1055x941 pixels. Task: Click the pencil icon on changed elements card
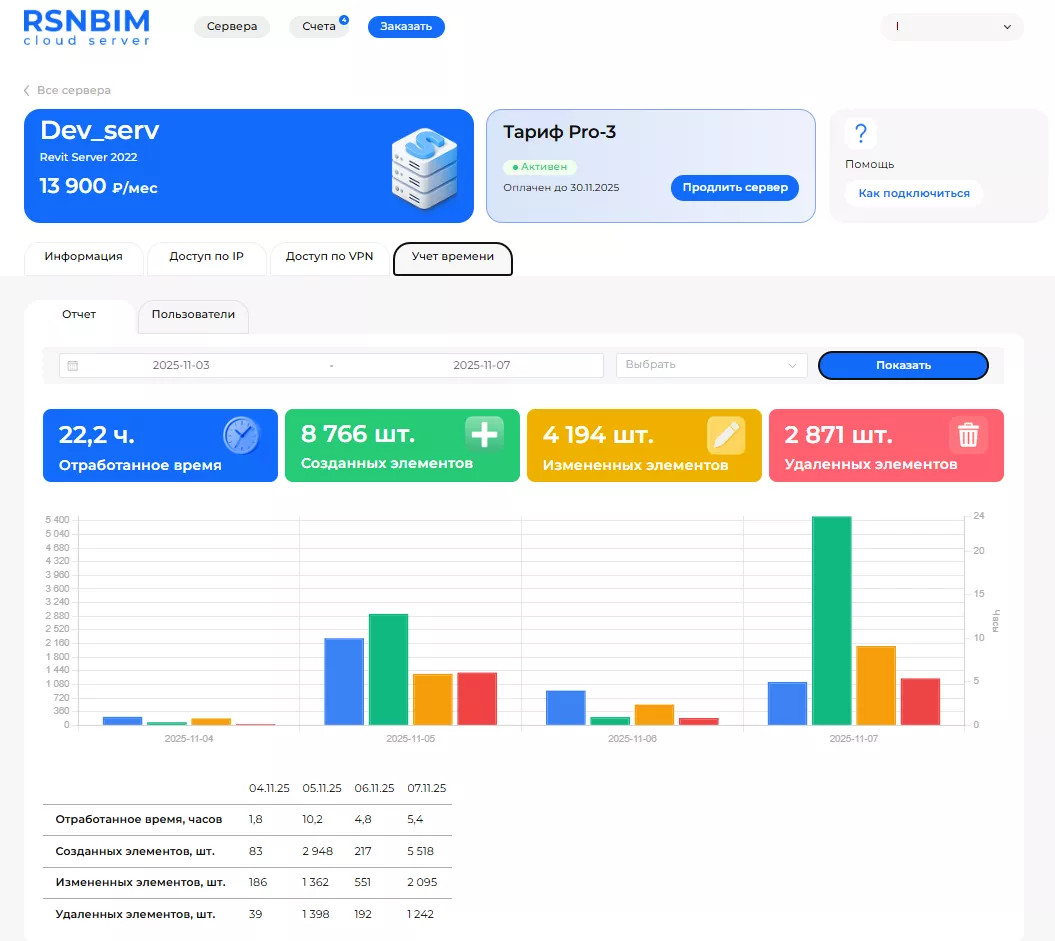(x=726, y=435)
